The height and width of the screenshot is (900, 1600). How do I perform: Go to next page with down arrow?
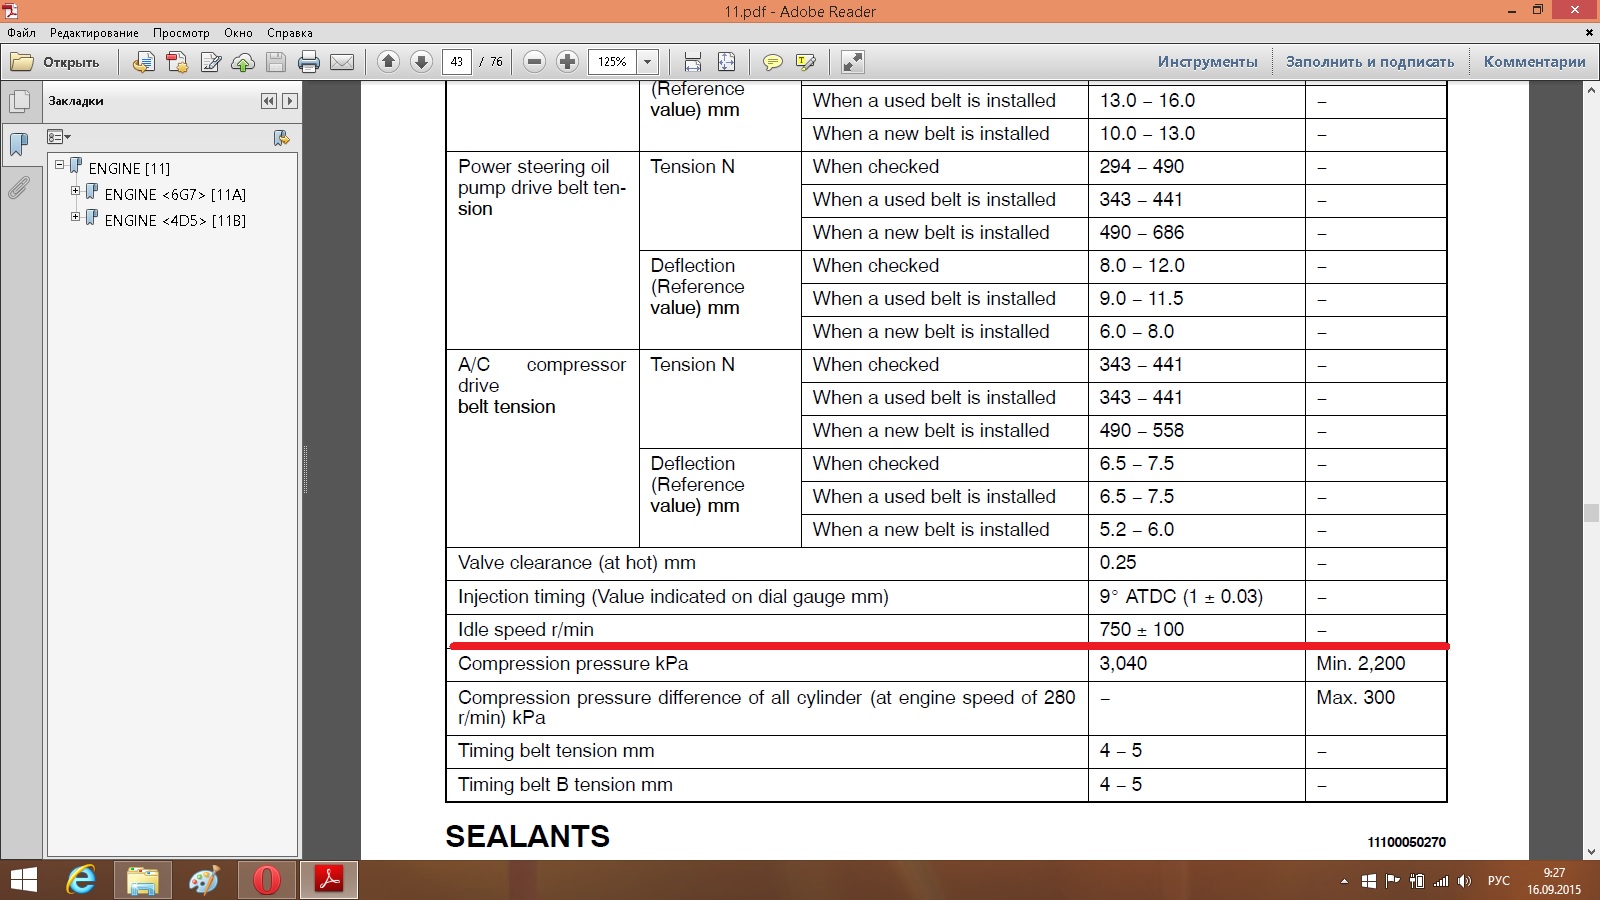point(421,62)
